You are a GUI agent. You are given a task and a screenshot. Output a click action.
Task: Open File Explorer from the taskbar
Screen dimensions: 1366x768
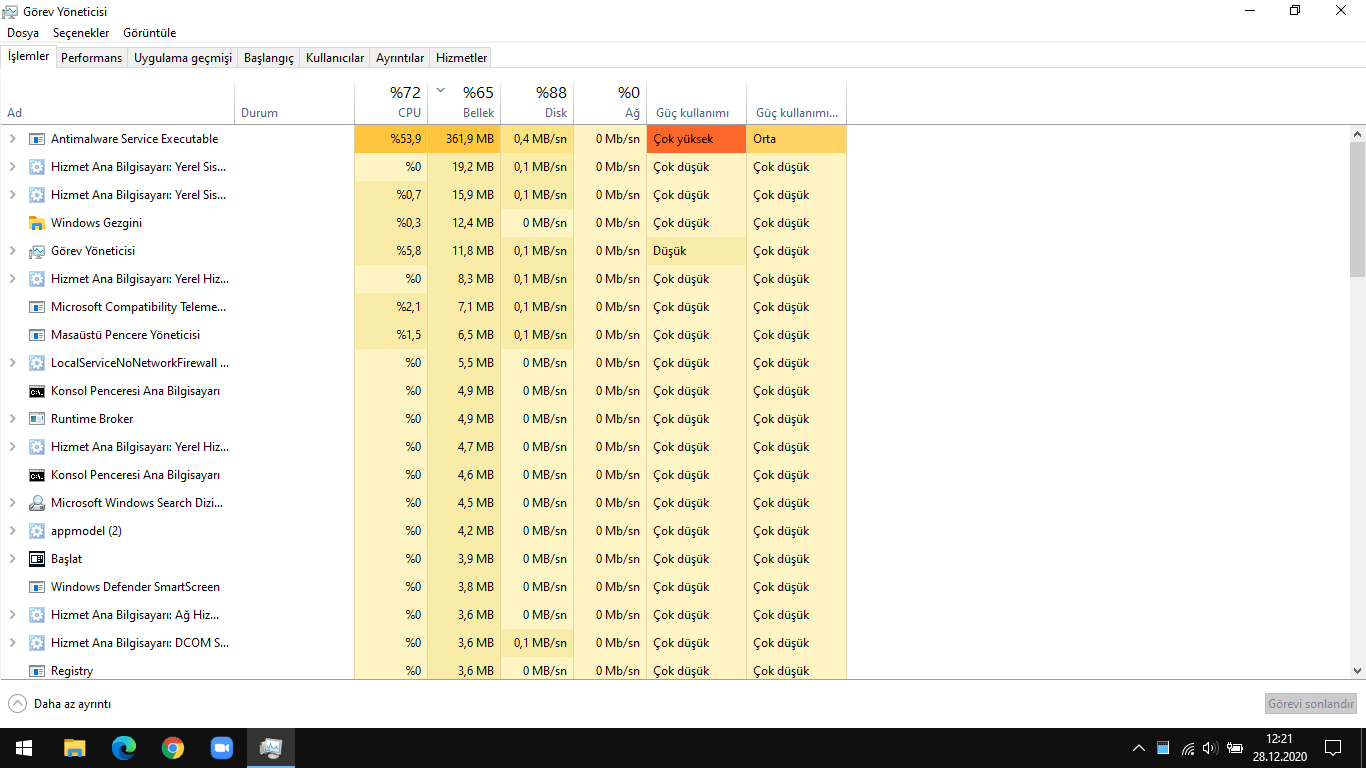[74, 748]
